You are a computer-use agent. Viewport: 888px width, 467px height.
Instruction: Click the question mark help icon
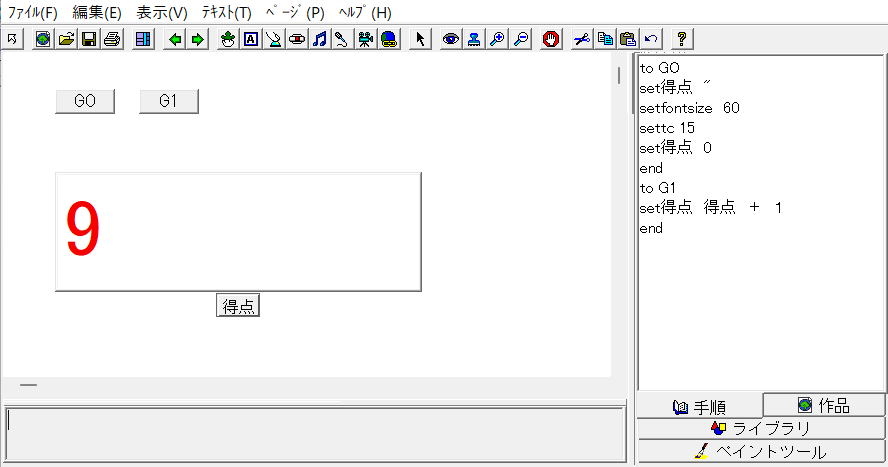(682, 39)
